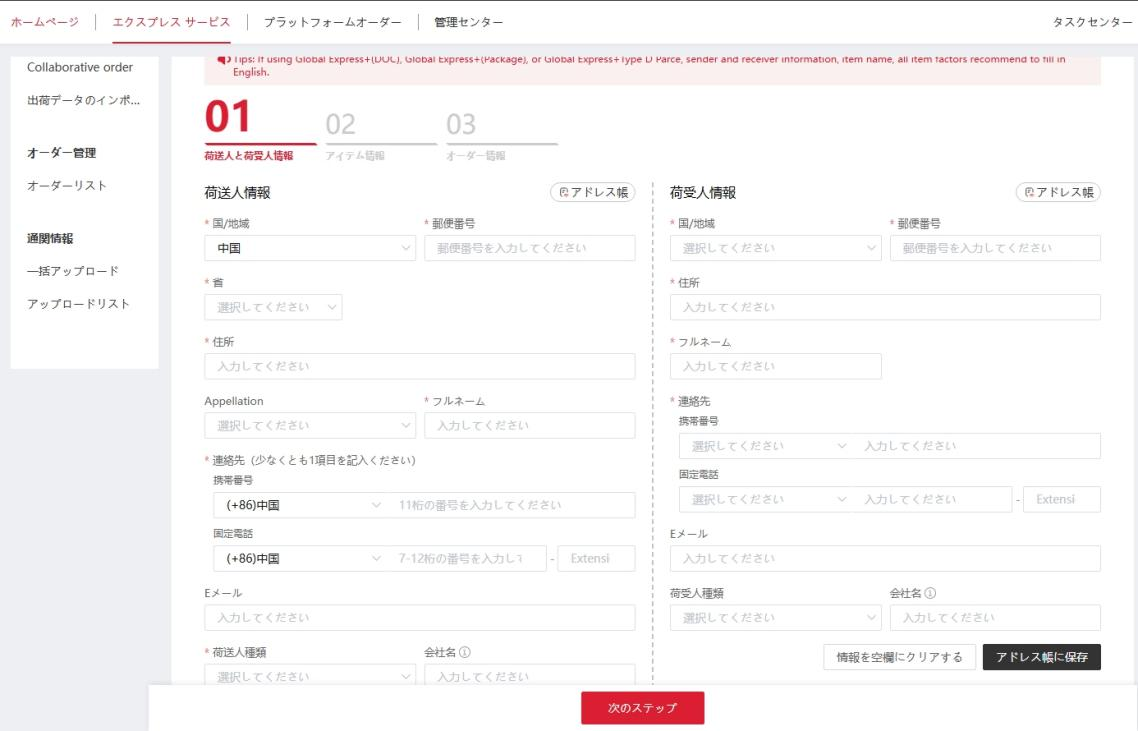Click アドレス帳に保存 to save contact
Viewport: 1138px width, 731px height.
(x=1042, y=657)
